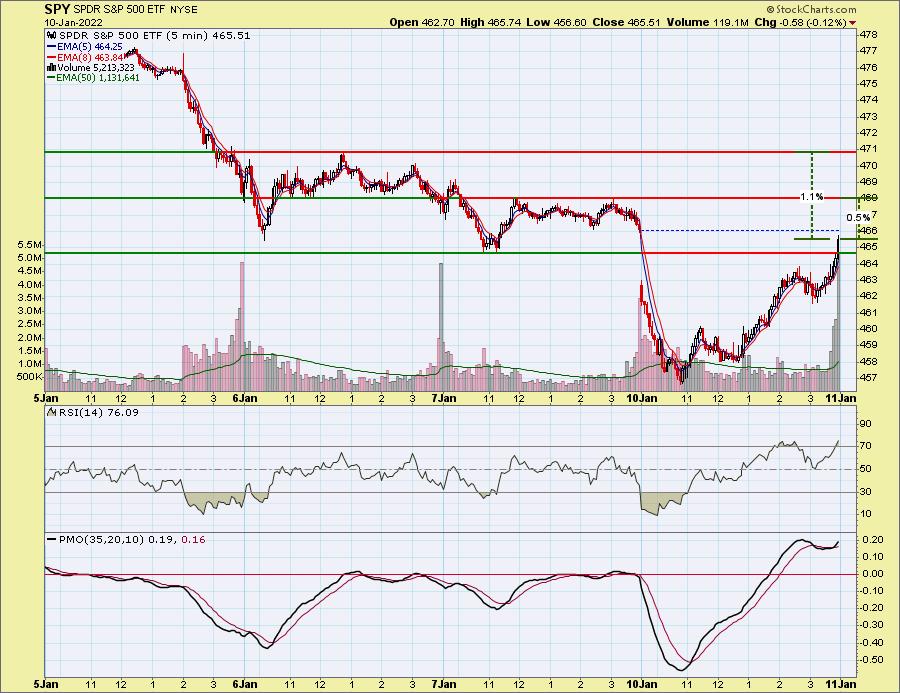The image size is (900, 693).
Task: Click the PMO axis label 0.20
Action: pos(873,540)
